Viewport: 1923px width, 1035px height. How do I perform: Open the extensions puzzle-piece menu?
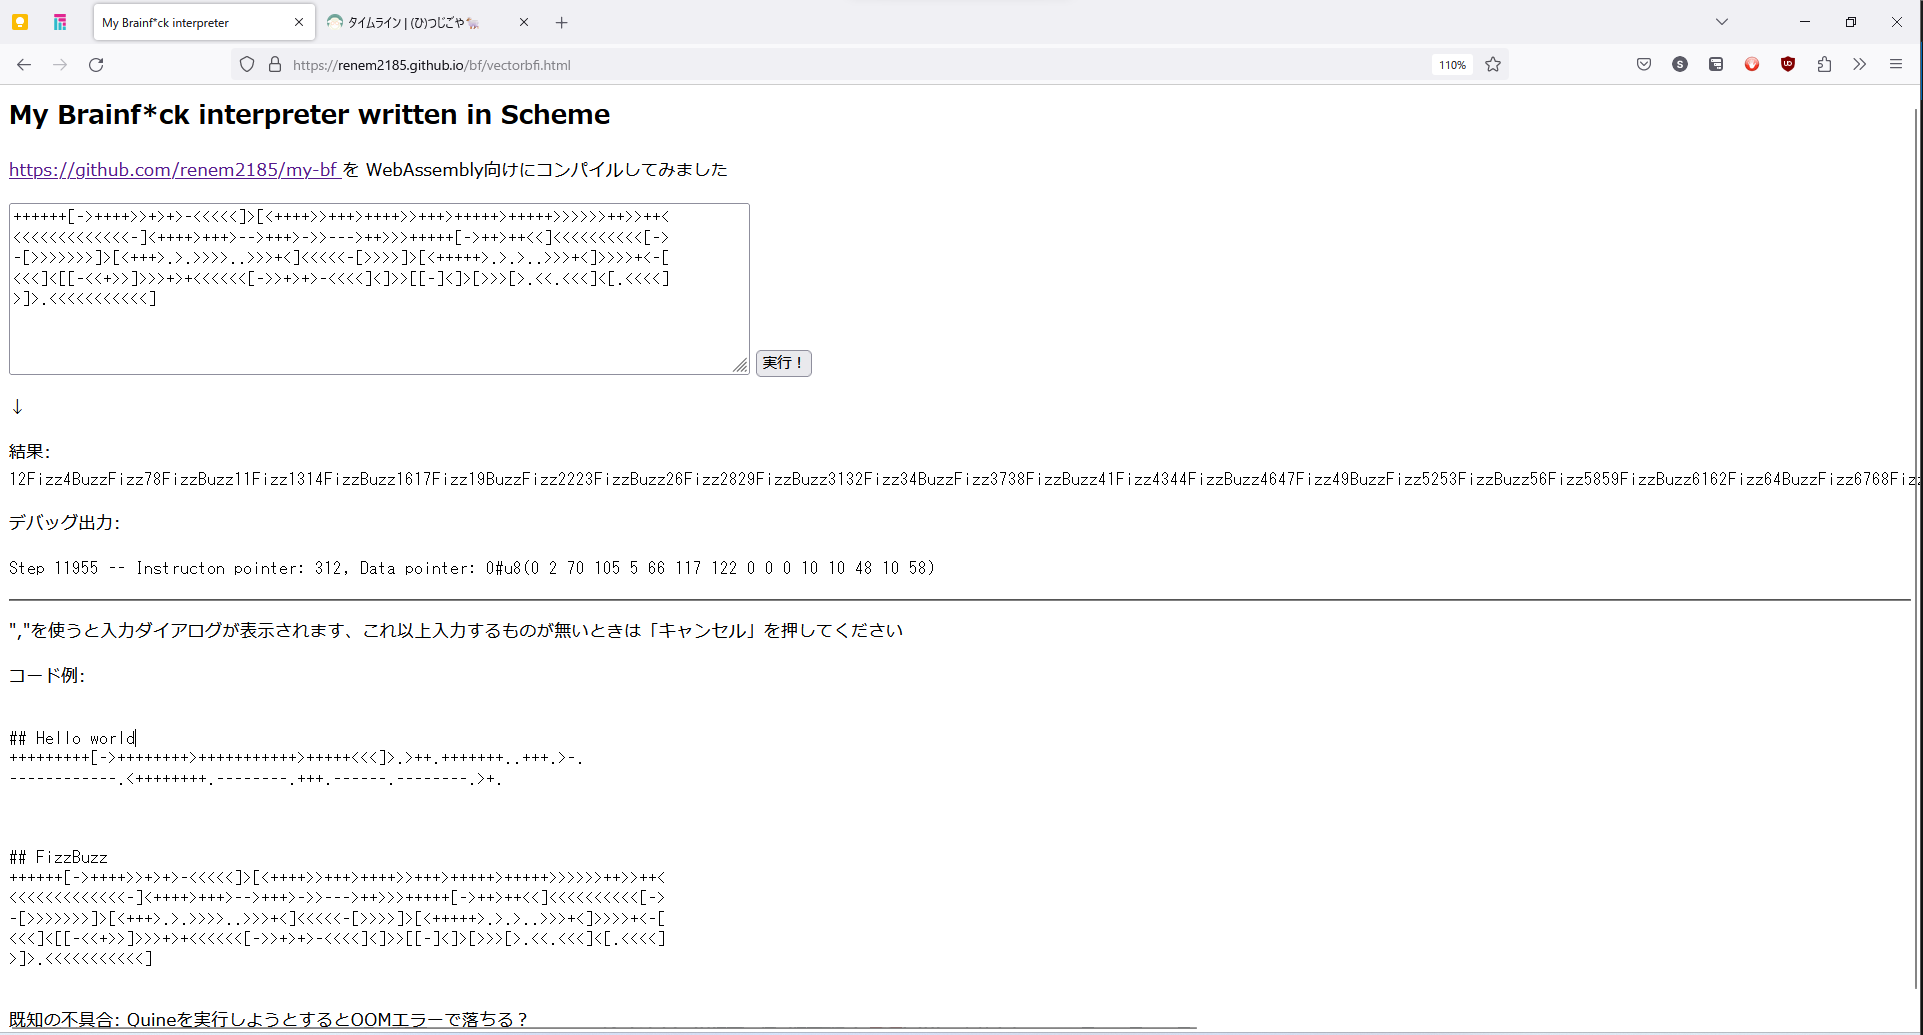[x=1824, y=65]
